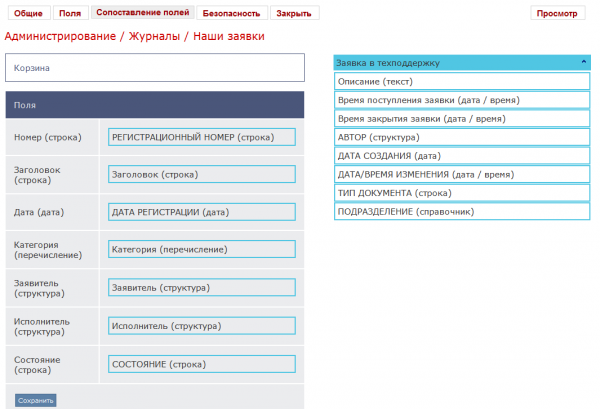
Task: Switch to the Поля tab
Action: (70, 14)
